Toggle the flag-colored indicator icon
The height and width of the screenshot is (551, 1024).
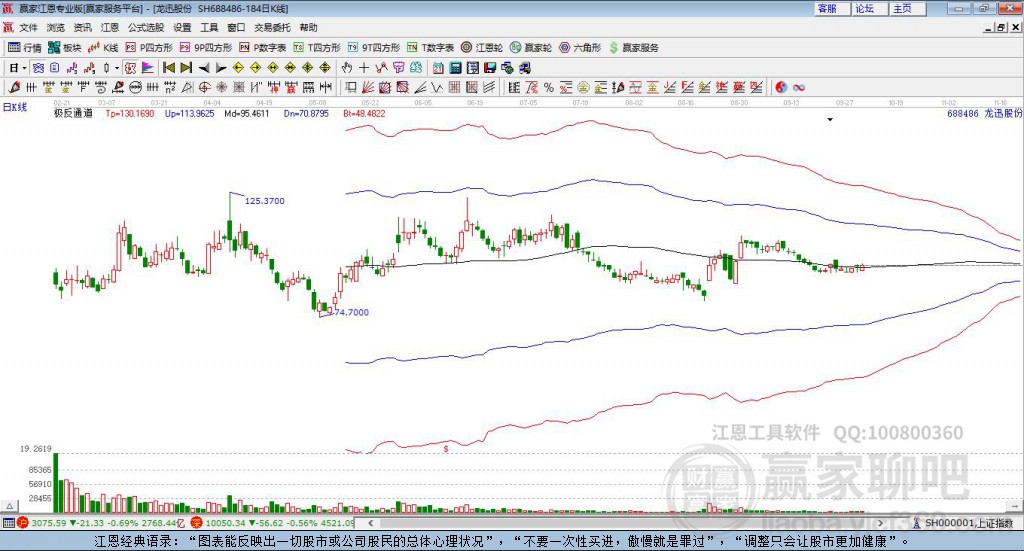click(x=148, y=68)
